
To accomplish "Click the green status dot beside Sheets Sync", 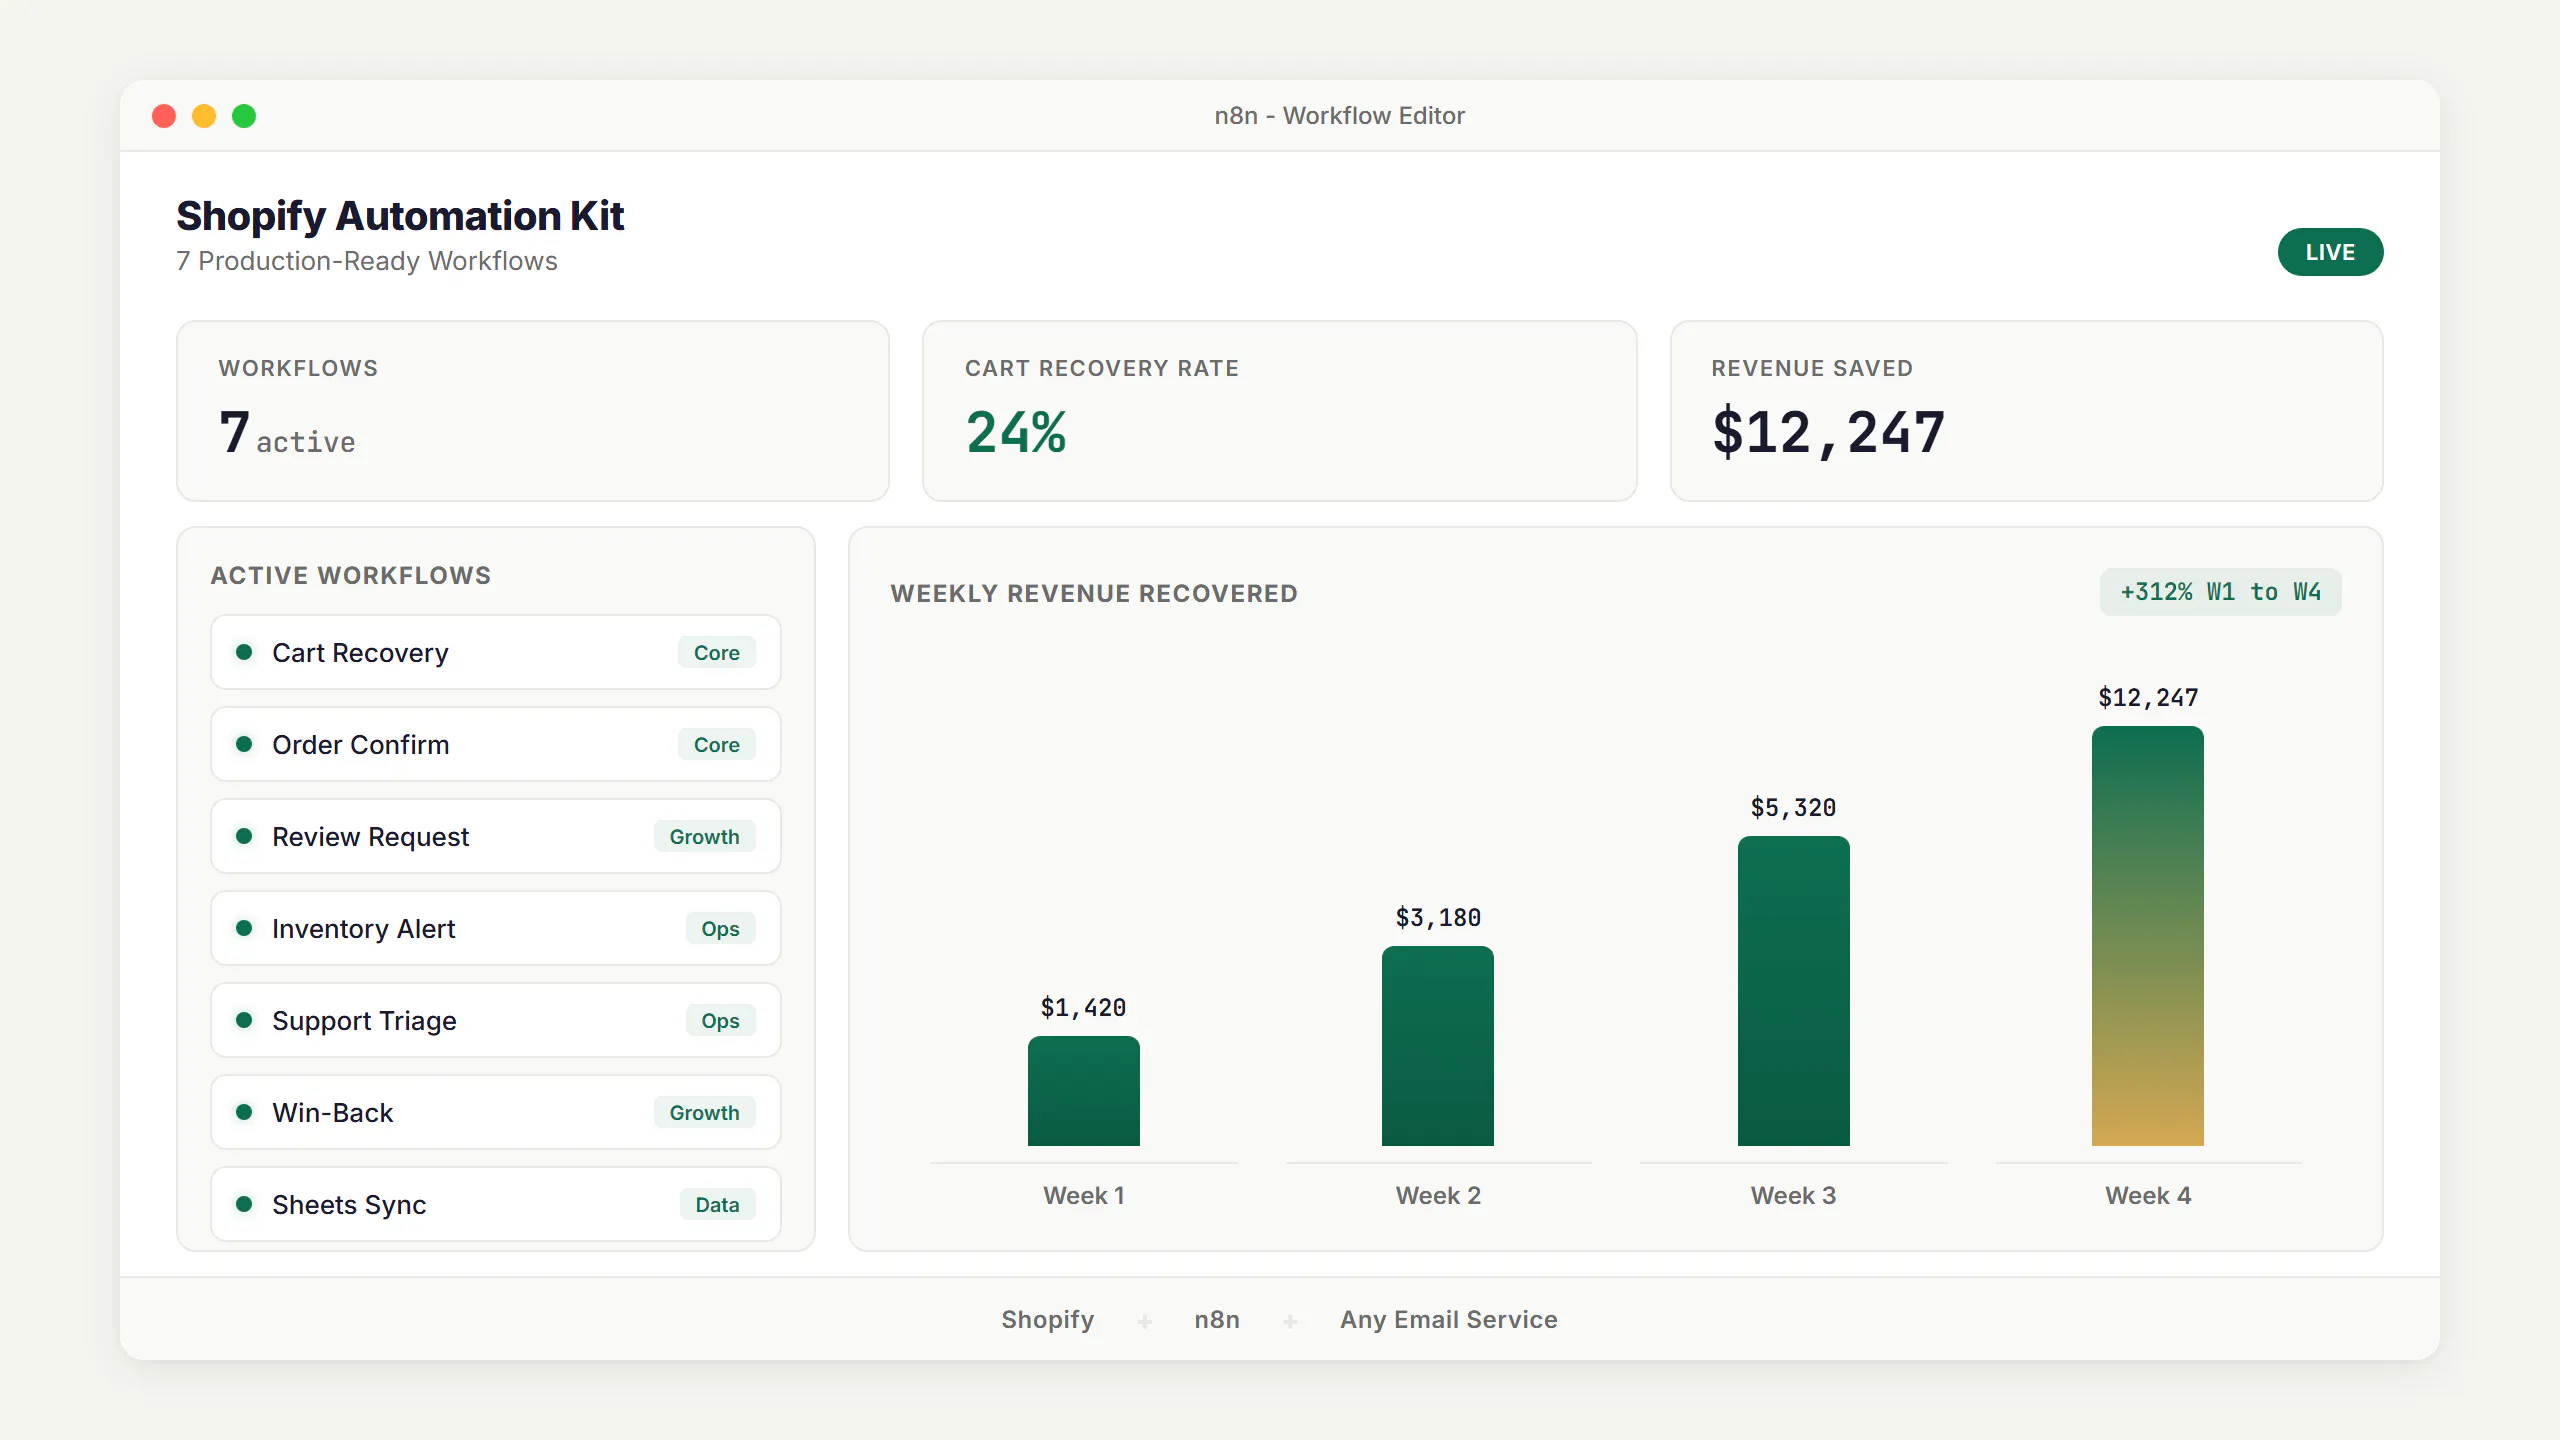I will [244, 1204].
